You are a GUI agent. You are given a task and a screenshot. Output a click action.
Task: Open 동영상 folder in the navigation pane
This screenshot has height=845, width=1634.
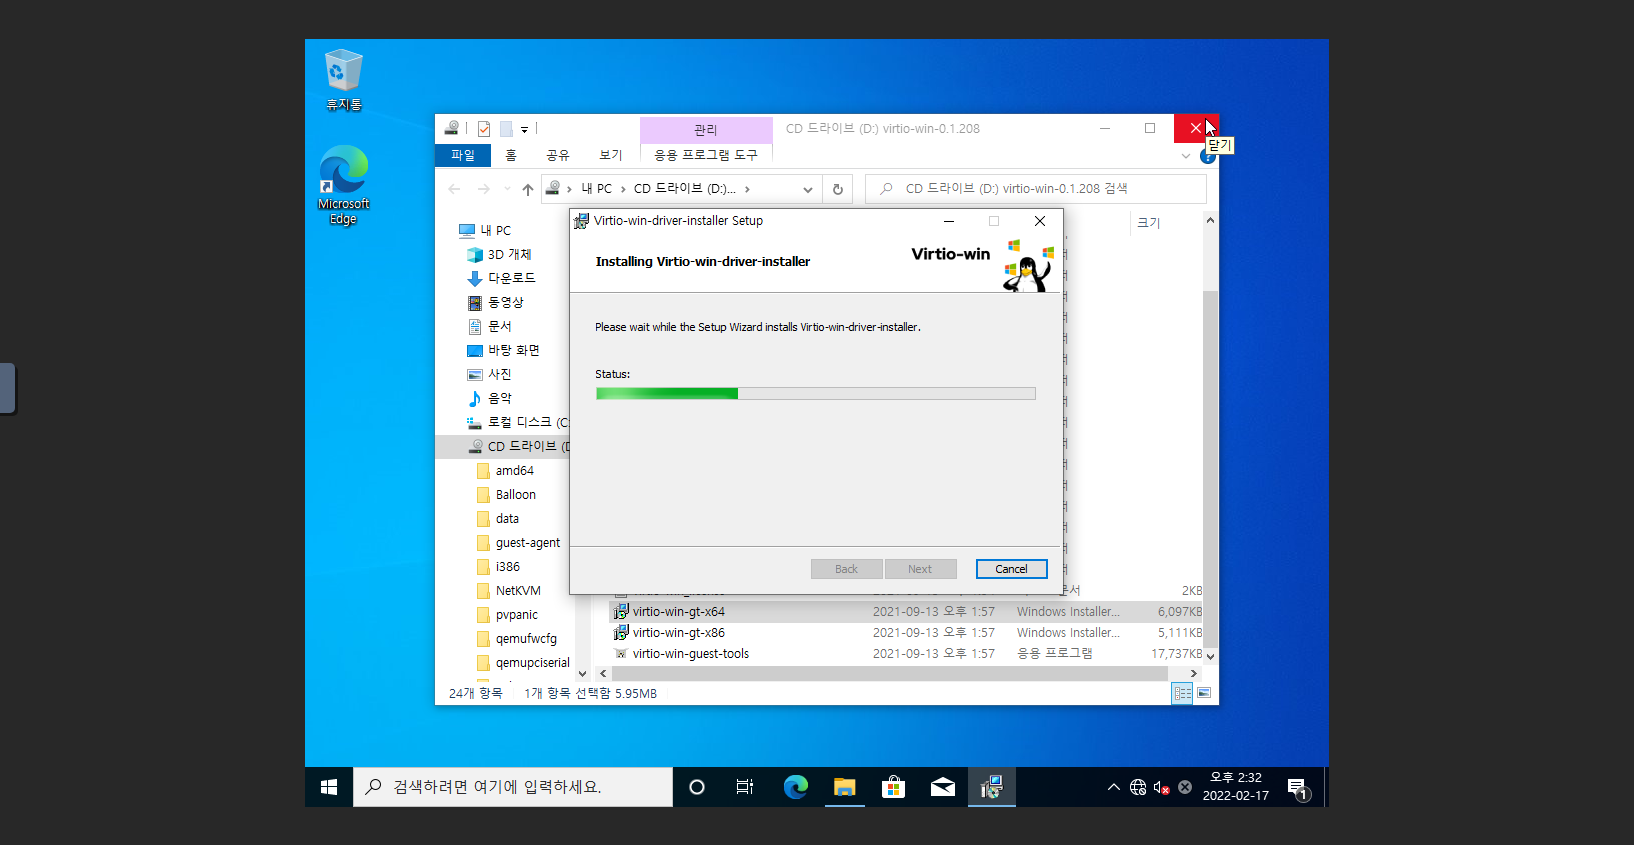(x=496, y=302)
